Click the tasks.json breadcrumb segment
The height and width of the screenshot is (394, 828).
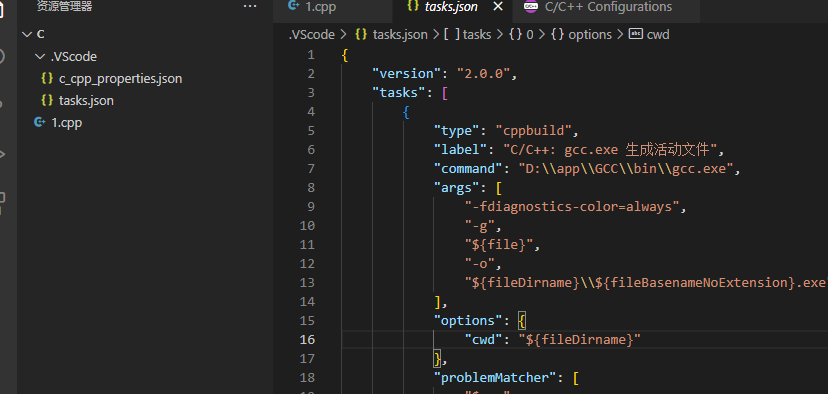pos(400,35)
